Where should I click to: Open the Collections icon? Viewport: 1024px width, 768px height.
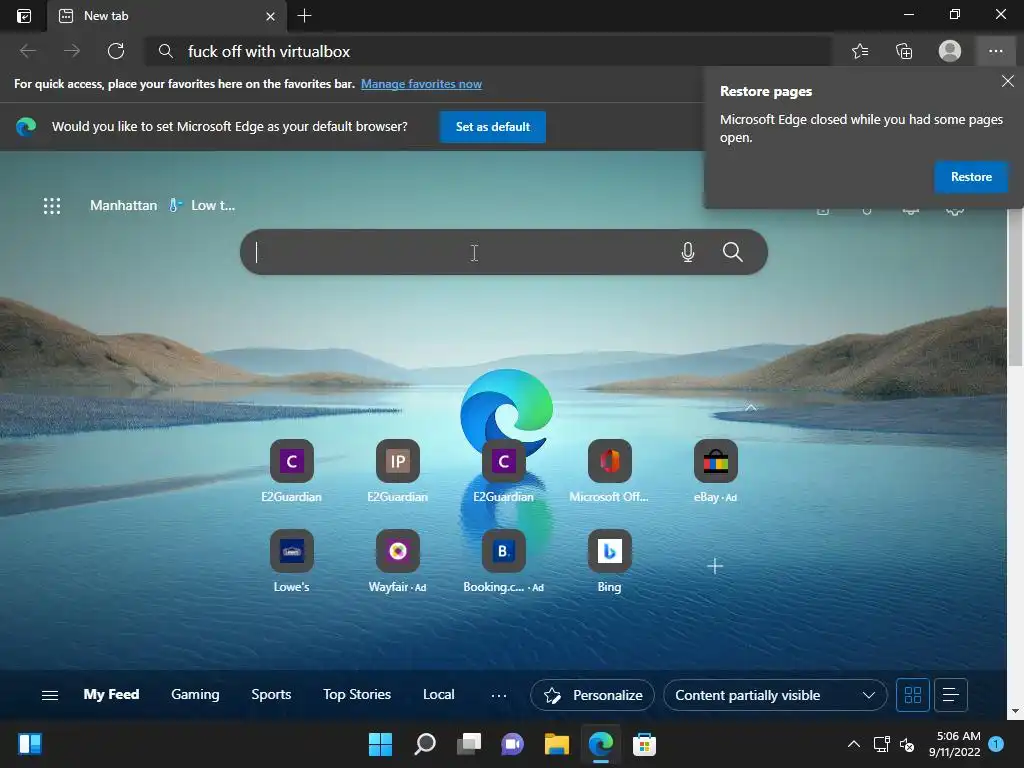(x=904, y=51)
